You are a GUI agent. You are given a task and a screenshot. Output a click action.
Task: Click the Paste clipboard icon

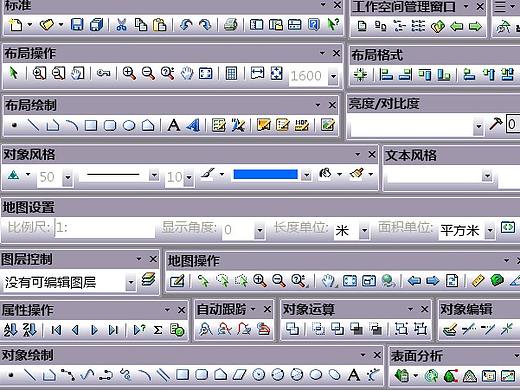(160, 25)
